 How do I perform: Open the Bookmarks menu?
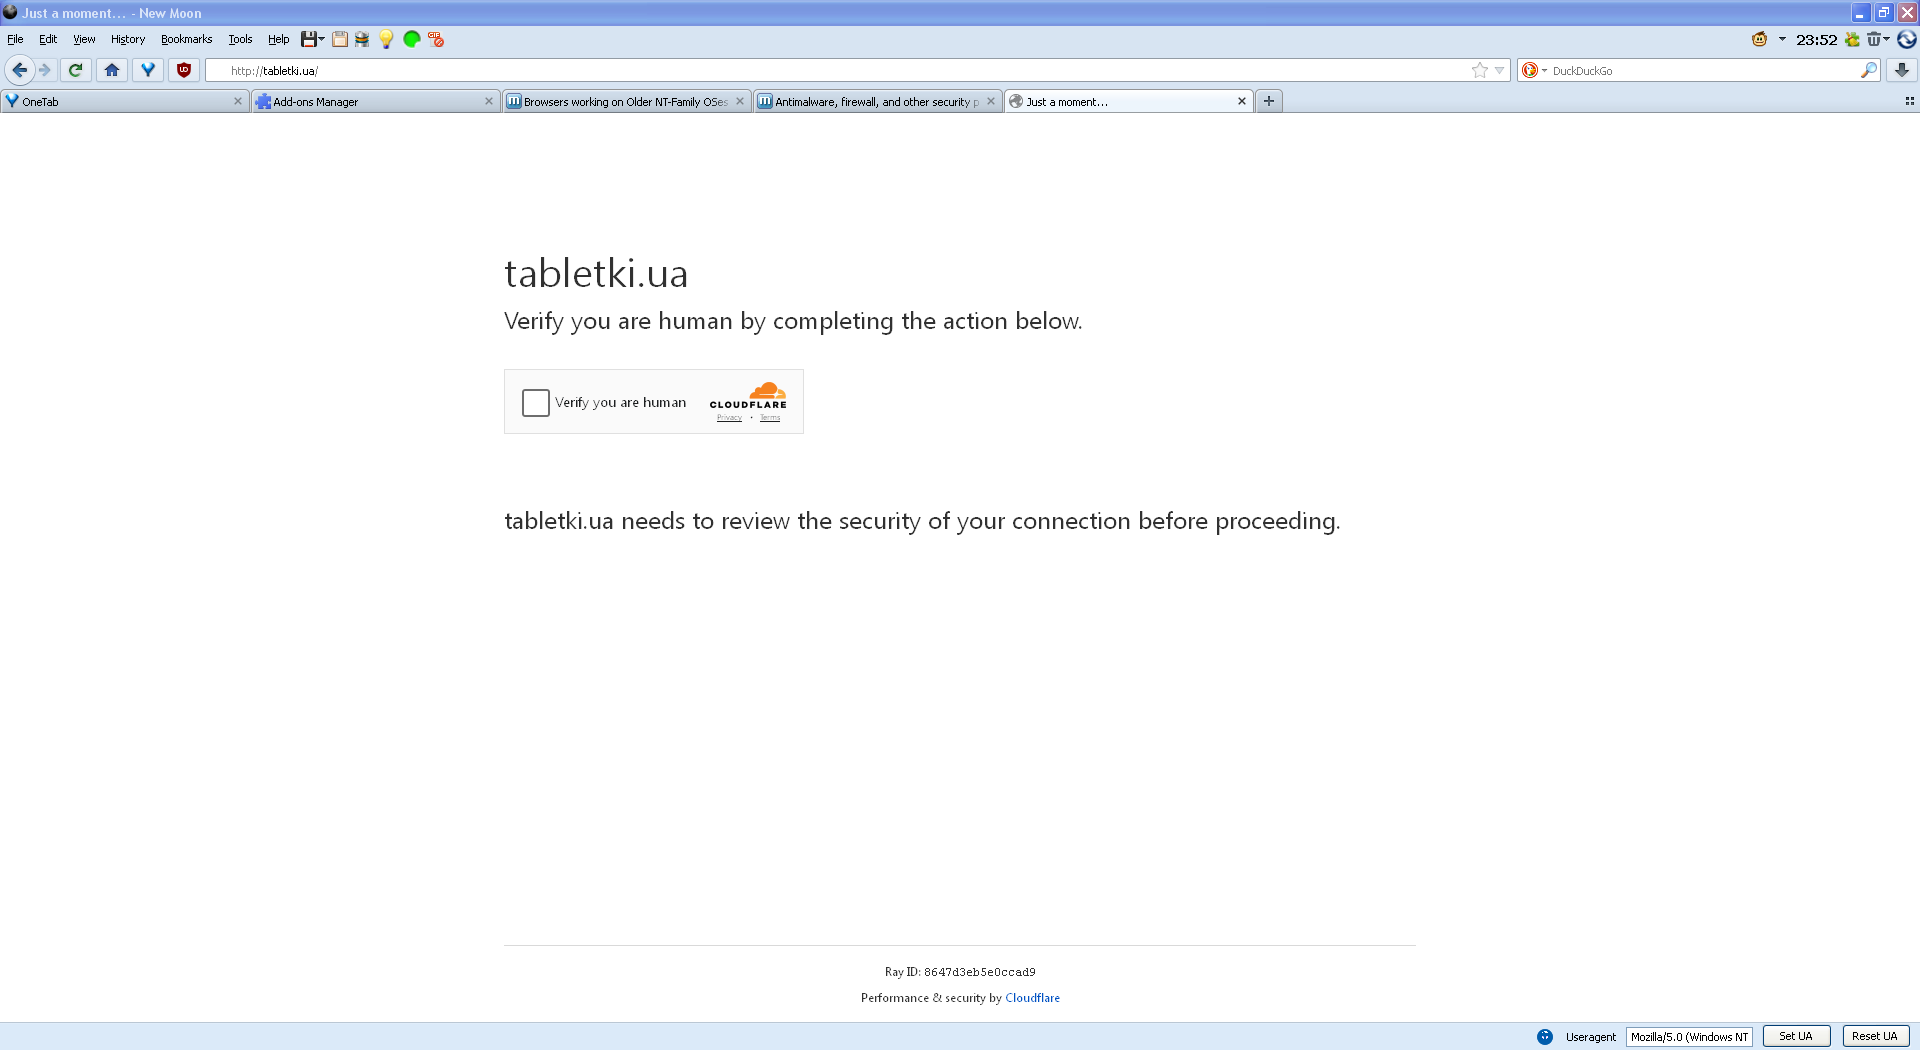pos(186,39)
